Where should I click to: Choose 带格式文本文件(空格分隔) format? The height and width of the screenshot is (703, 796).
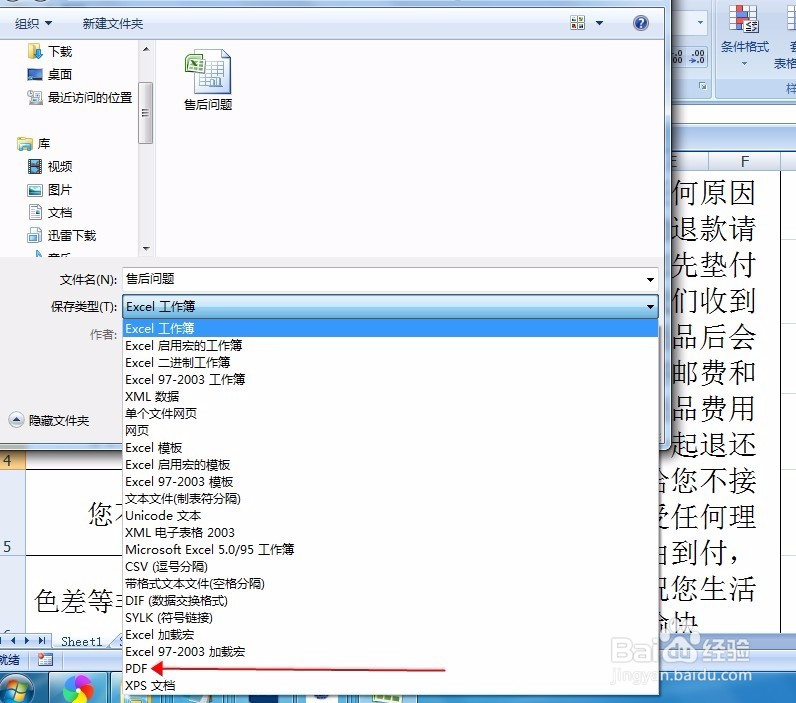pos(390,584)
